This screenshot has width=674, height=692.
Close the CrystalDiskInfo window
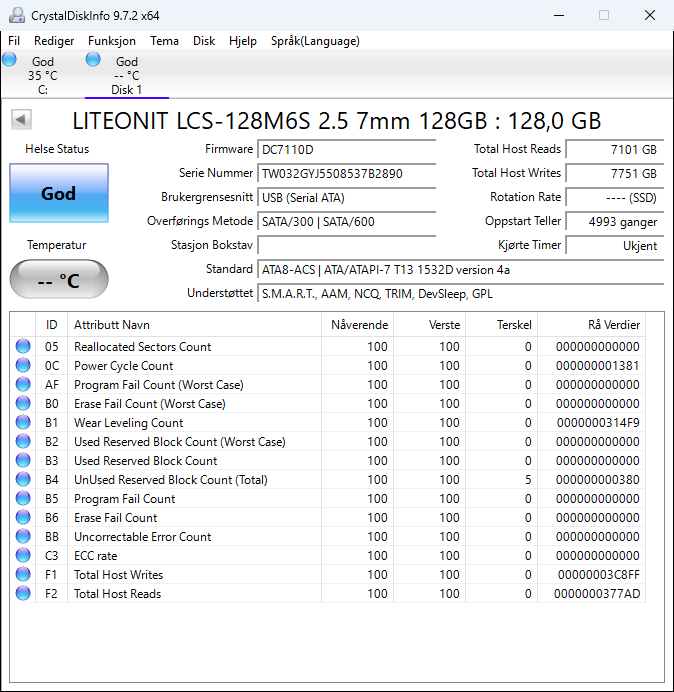[650, 15]
